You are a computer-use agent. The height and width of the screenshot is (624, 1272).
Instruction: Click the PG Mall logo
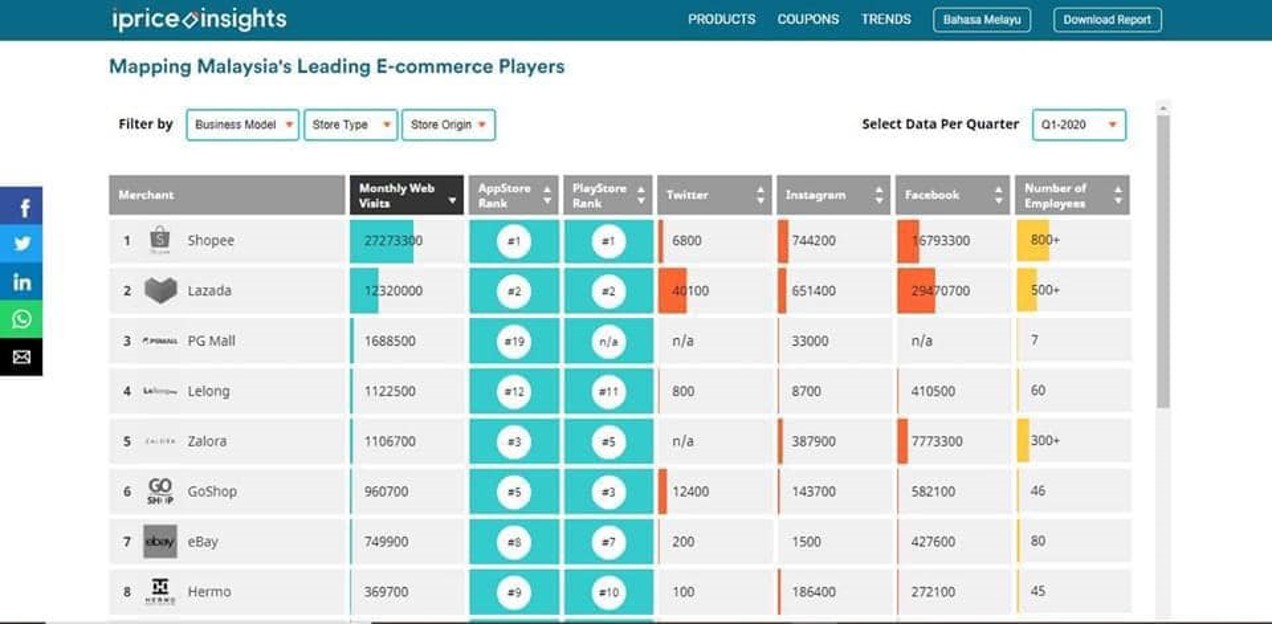pyautogui.click(x=160, y=341)
